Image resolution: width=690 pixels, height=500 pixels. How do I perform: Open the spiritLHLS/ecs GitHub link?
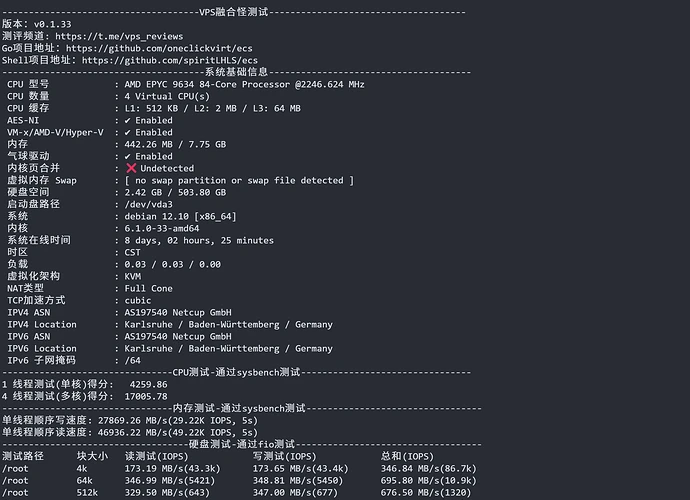pyautogui.click(x=169, y=60)
